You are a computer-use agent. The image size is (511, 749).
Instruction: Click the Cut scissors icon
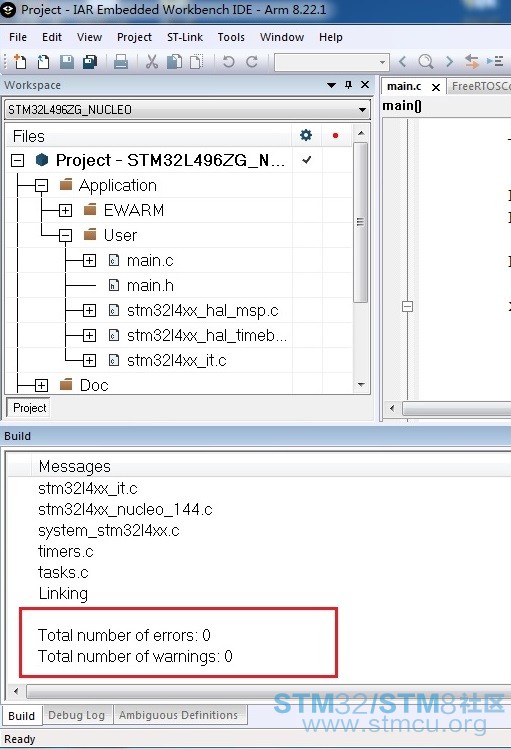[x=152, y=62]
